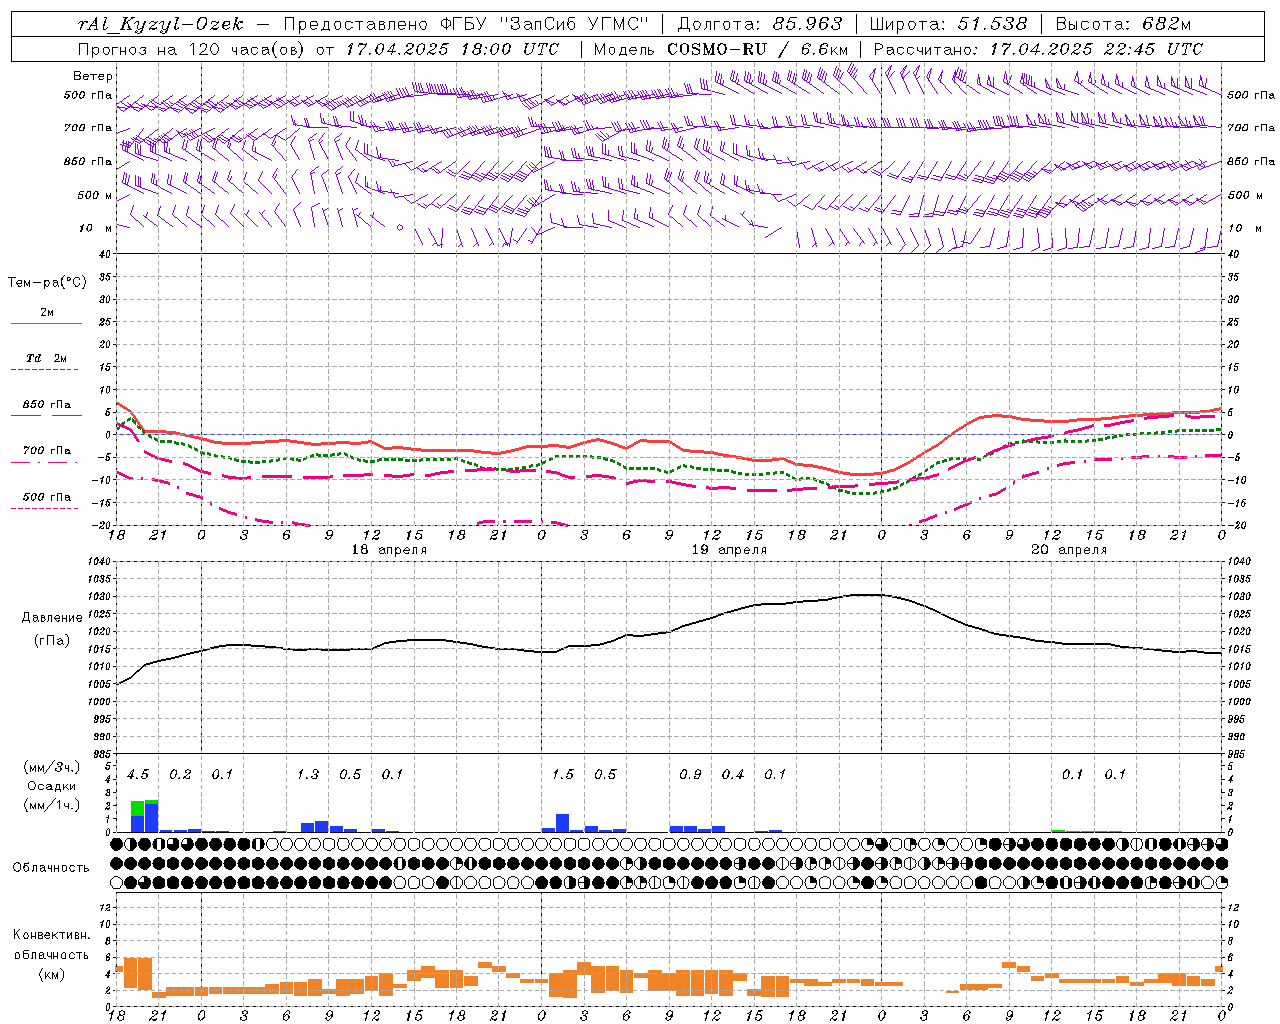
Task: Click the 0.9 precipitation total
Action: tap(691, 775)
